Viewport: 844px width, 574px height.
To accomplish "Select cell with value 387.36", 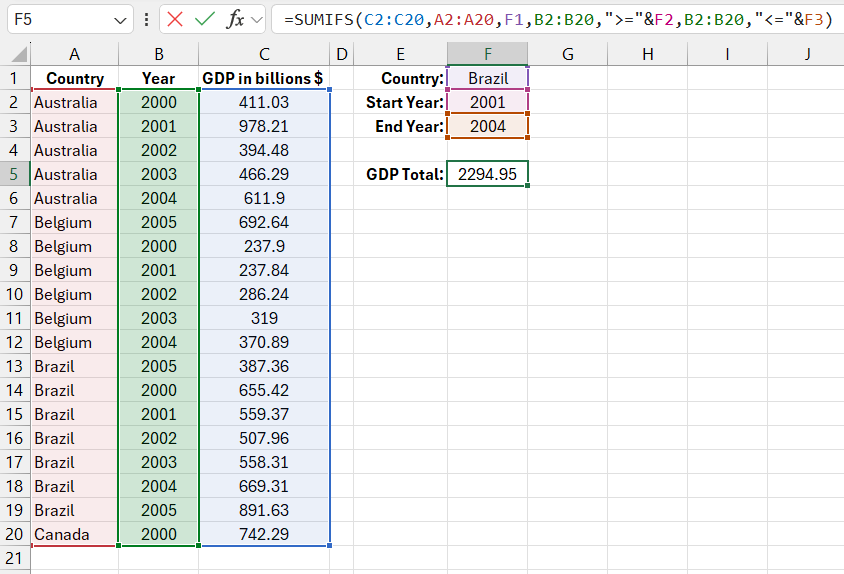I will 264,366.
